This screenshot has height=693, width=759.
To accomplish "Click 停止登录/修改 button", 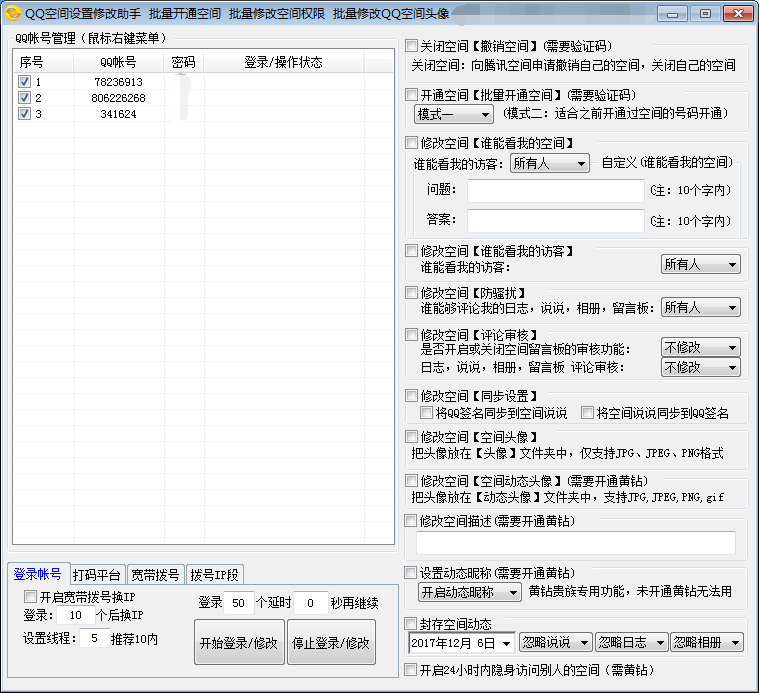I will pyautogui.click(x=332, y=643).
